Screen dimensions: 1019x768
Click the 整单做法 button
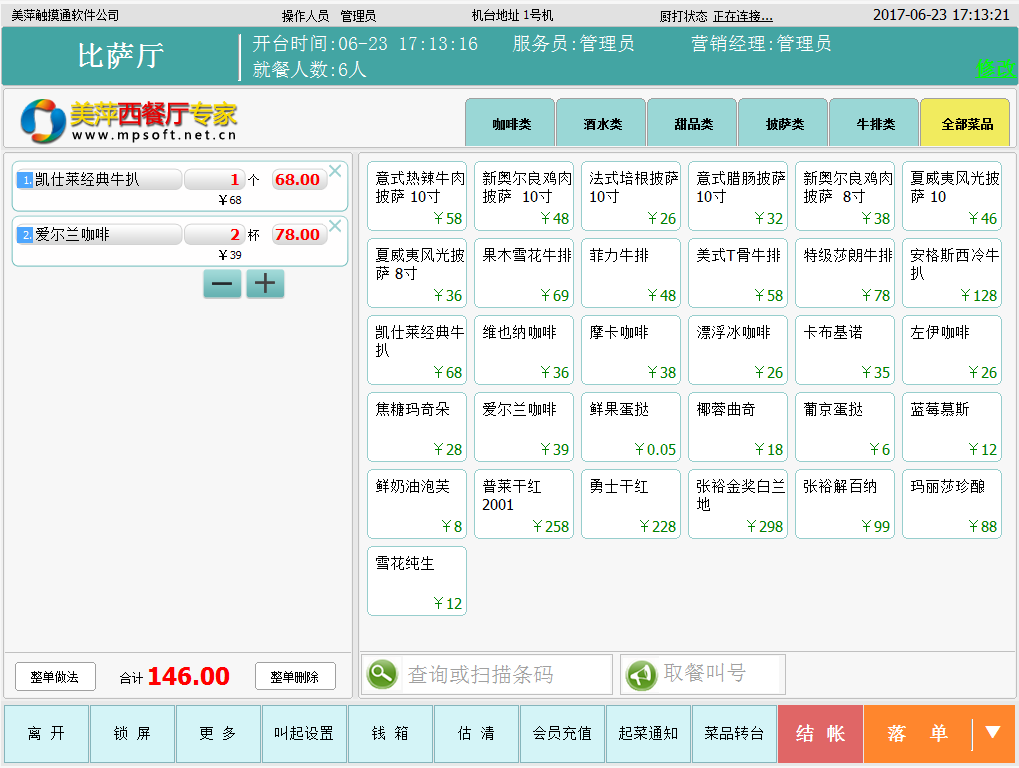tap(55, 677)
